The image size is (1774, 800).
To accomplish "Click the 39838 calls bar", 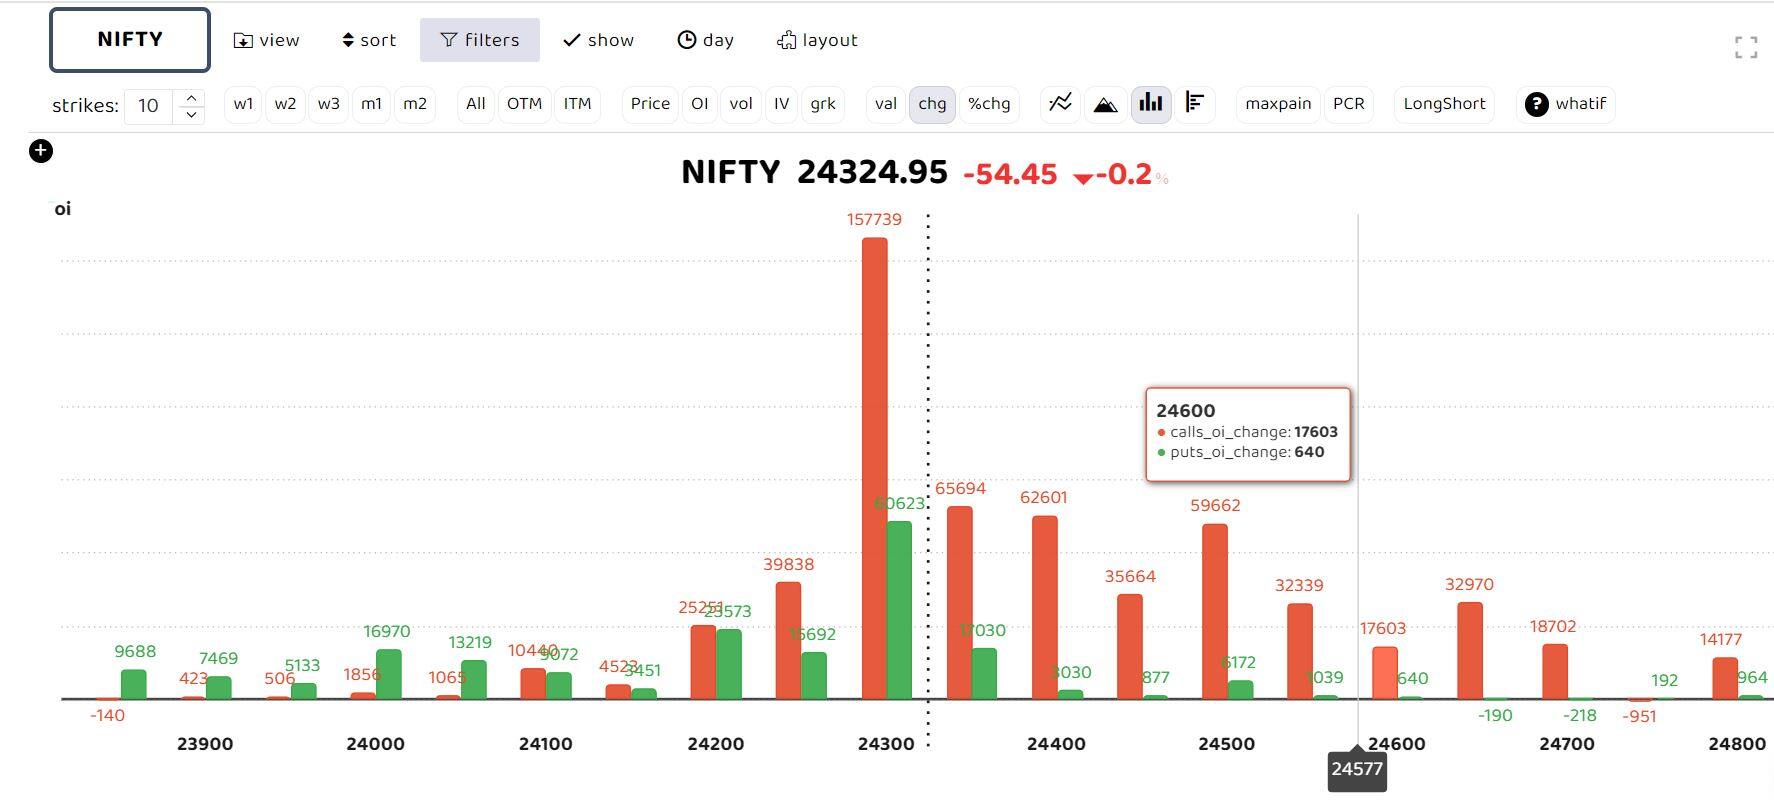I will [789, 640].
